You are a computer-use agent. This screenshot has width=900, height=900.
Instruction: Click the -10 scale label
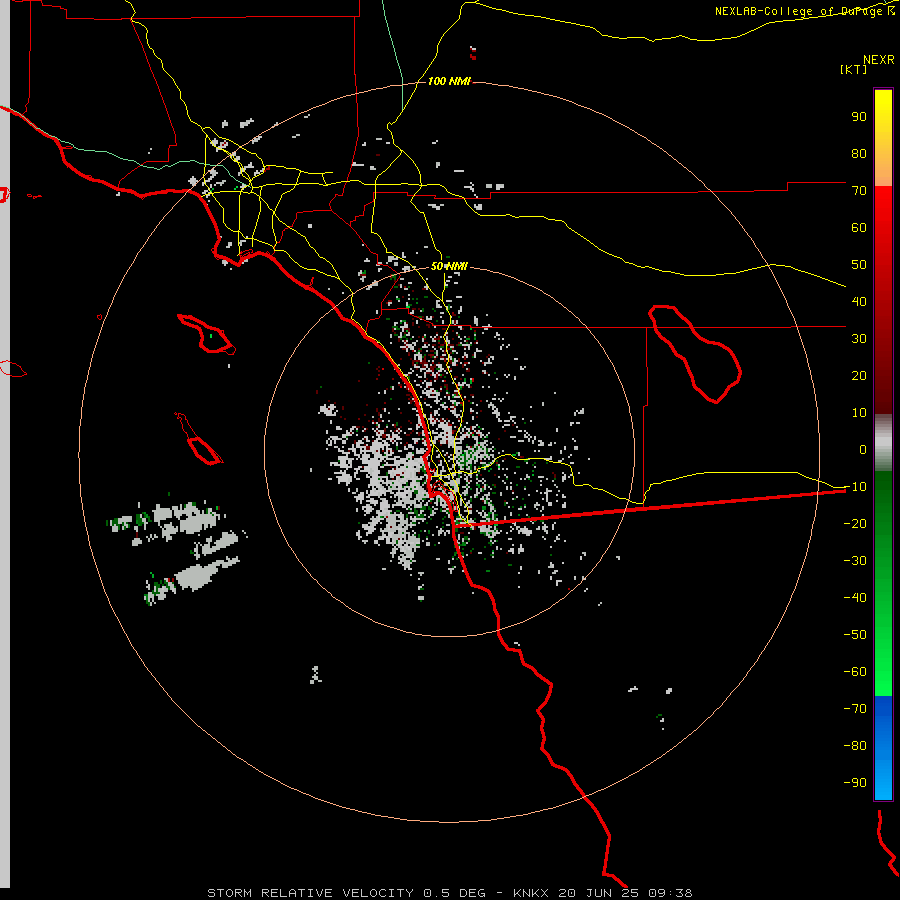tap(855, 487)
